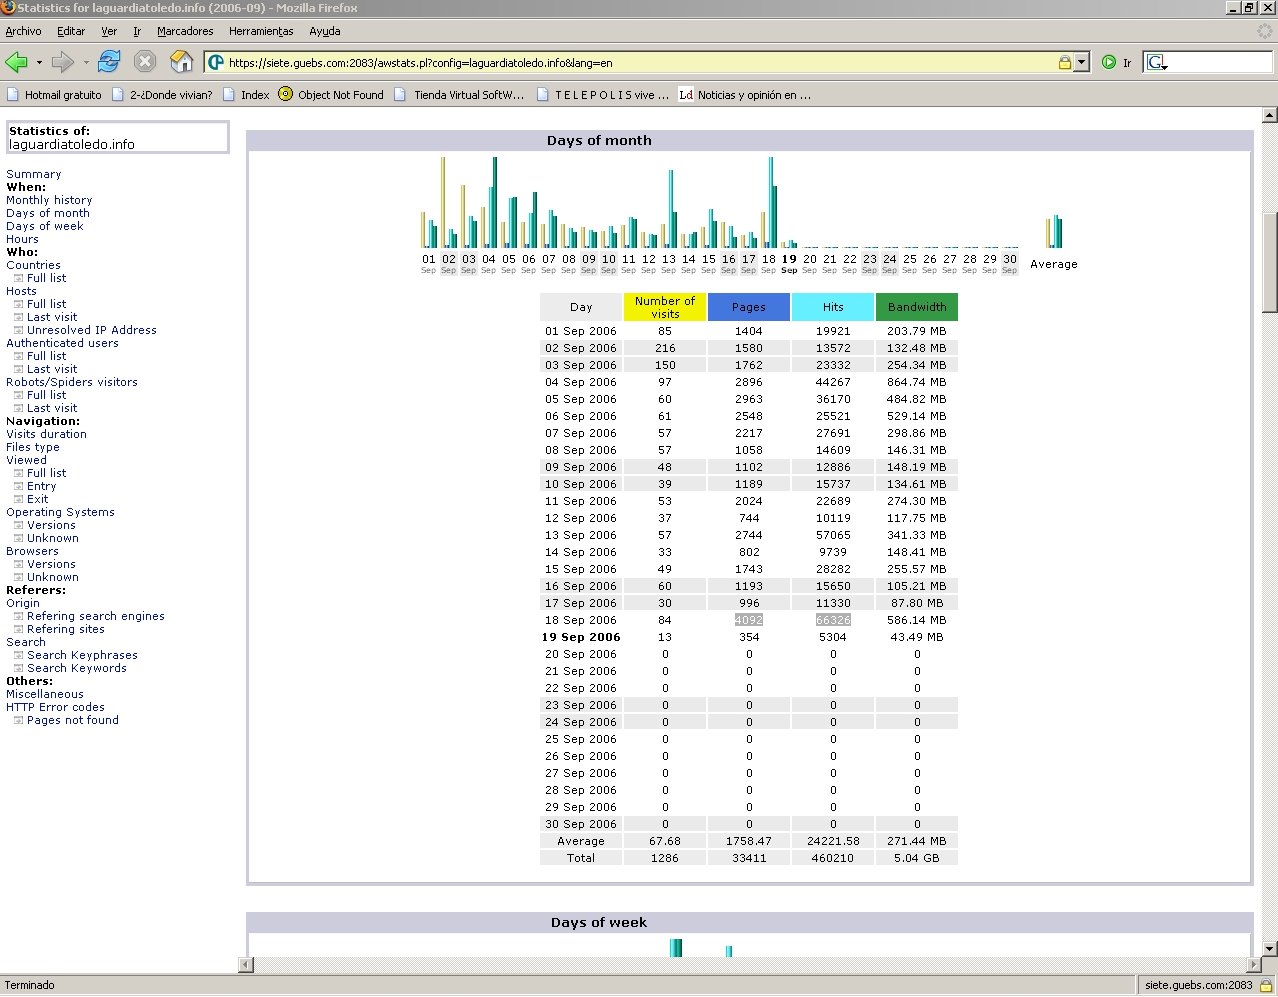Viewport: 1278px width, 997px height.
Task: Click the Average visits value 67.68
Action: click(665, 841)
